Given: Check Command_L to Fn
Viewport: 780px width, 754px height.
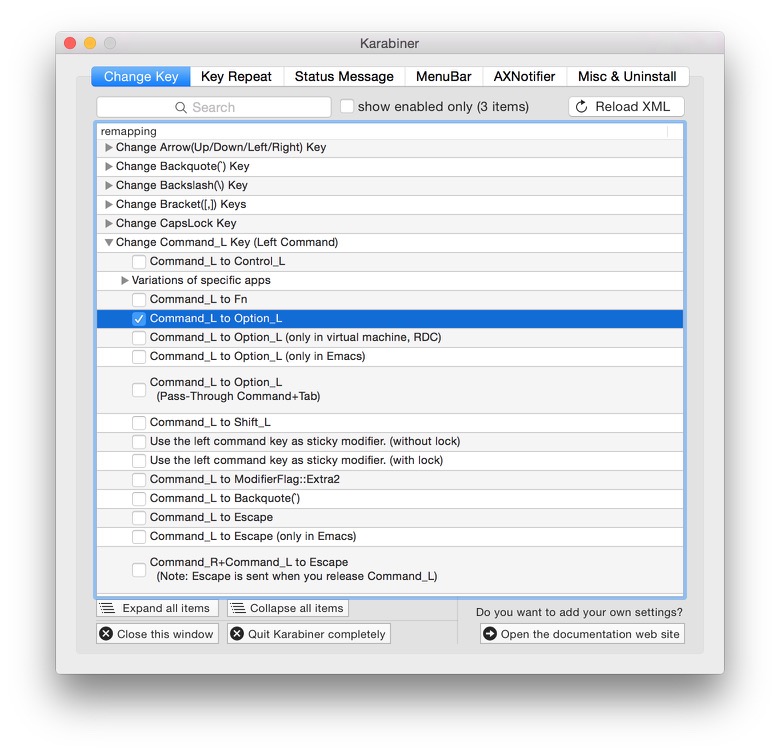Looking at the screenshot, I should [x=139, y=299].
